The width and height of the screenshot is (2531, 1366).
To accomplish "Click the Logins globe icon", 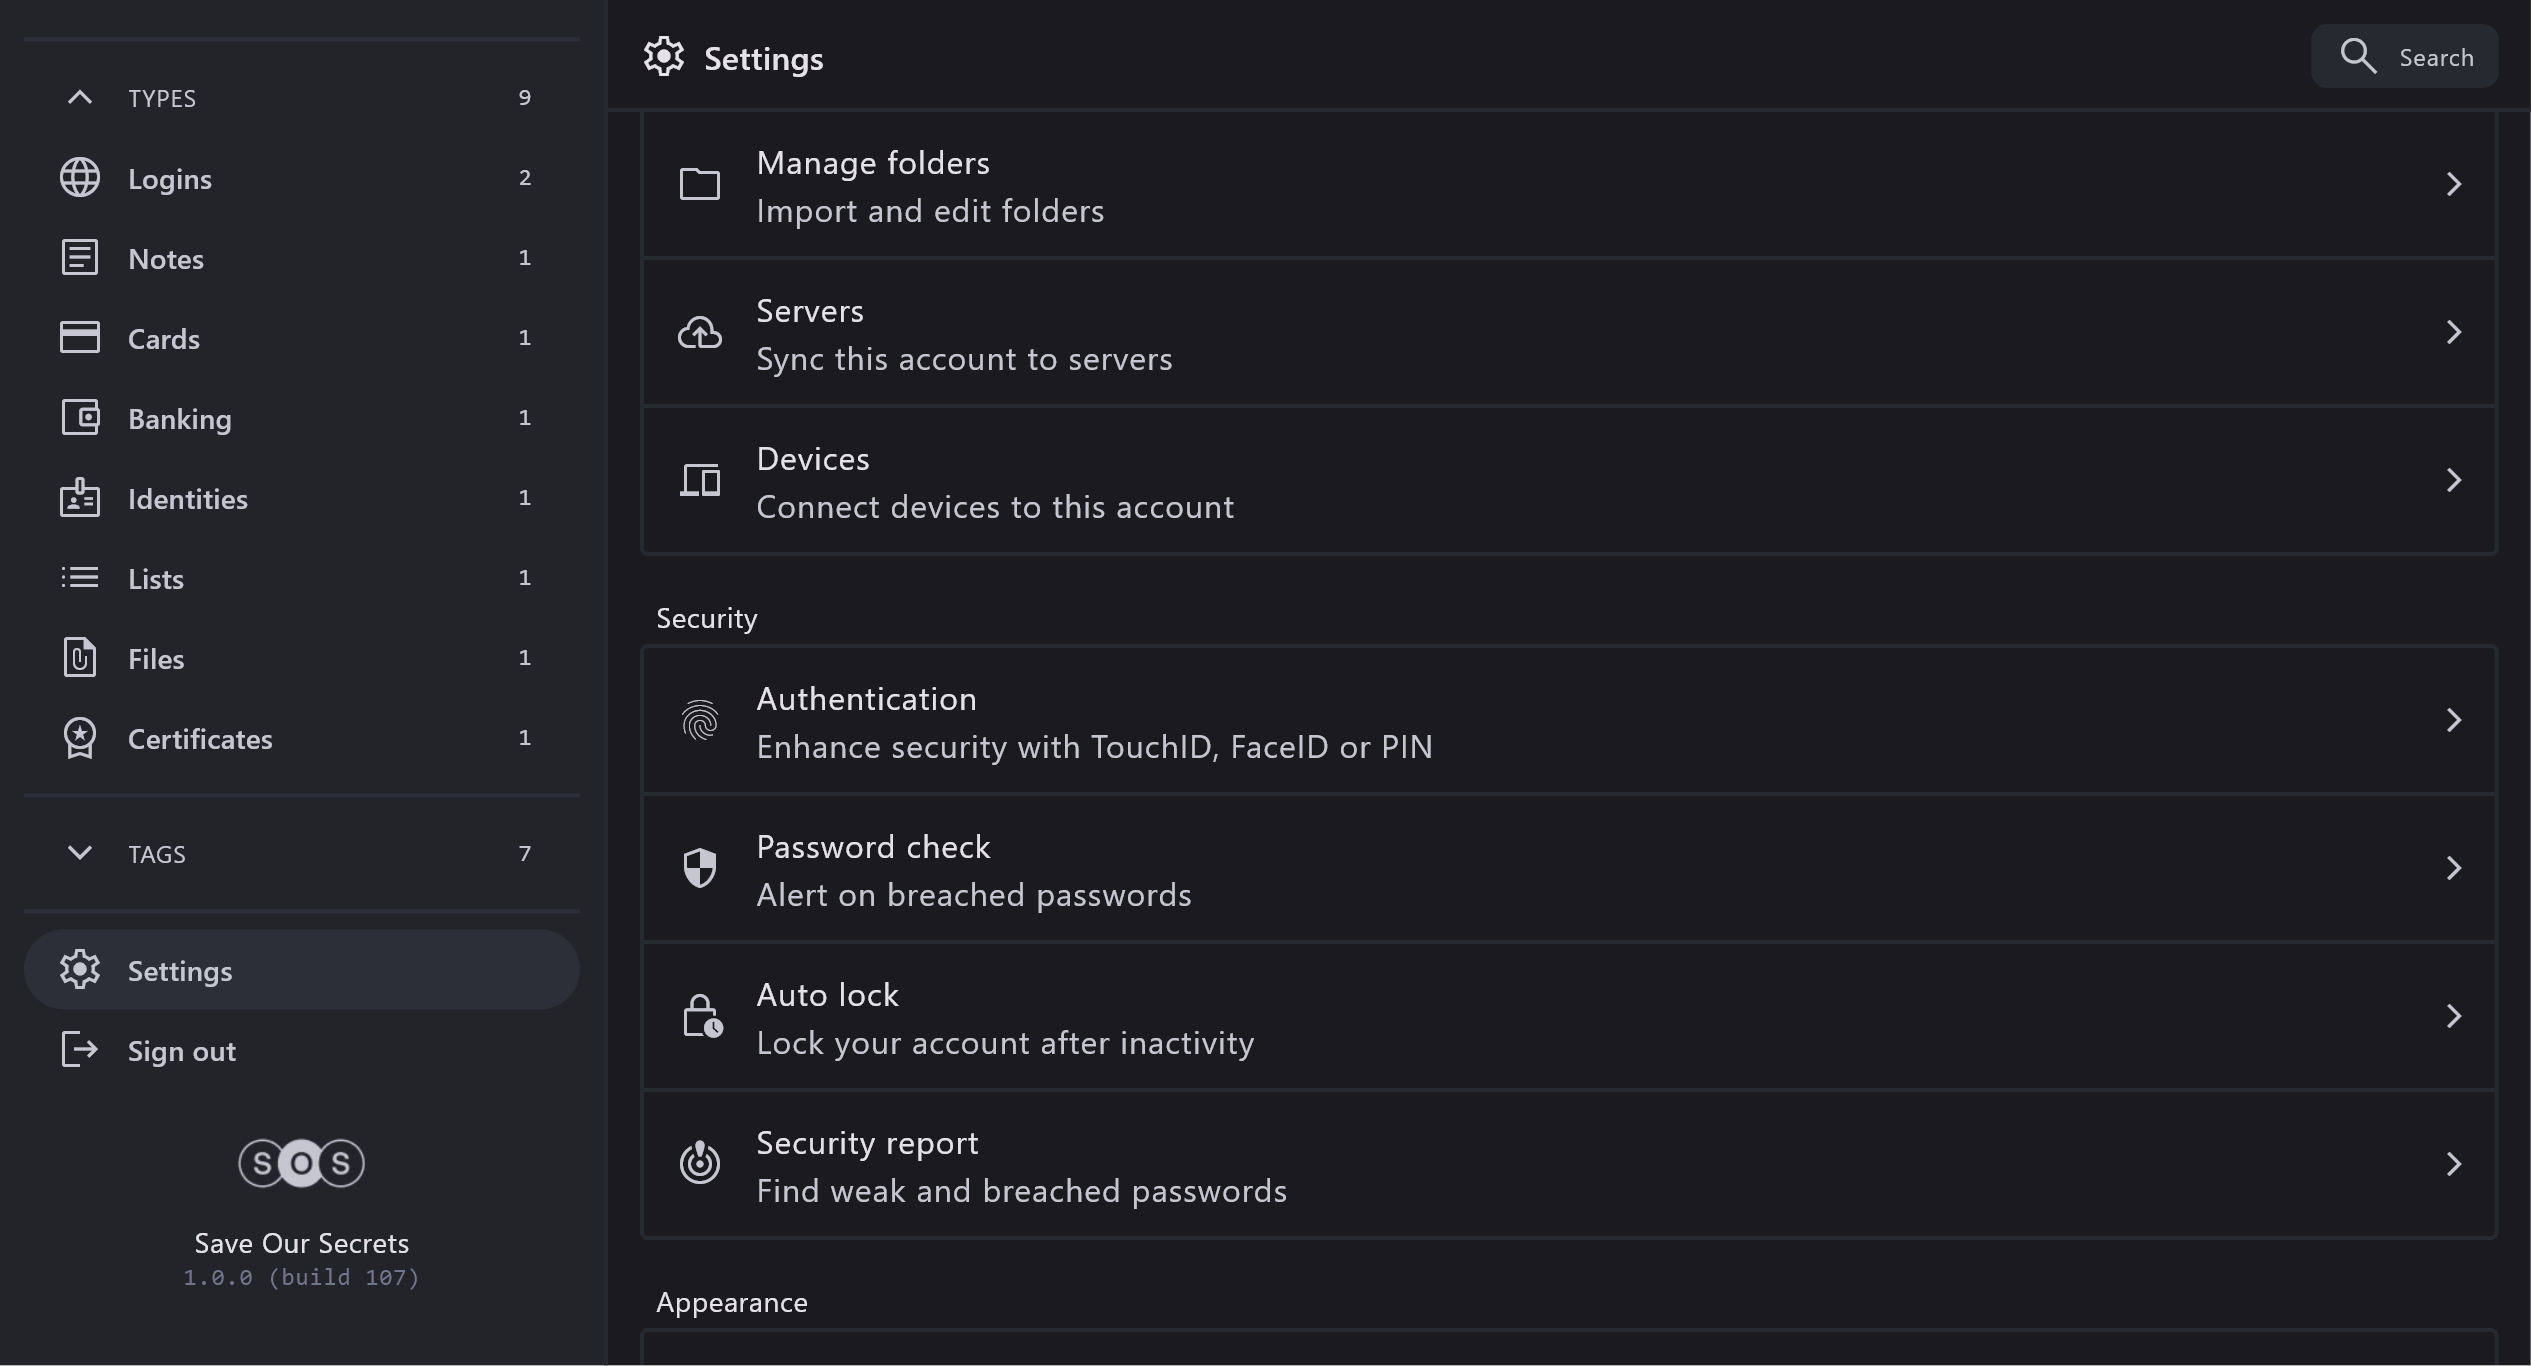I will 80,178.
